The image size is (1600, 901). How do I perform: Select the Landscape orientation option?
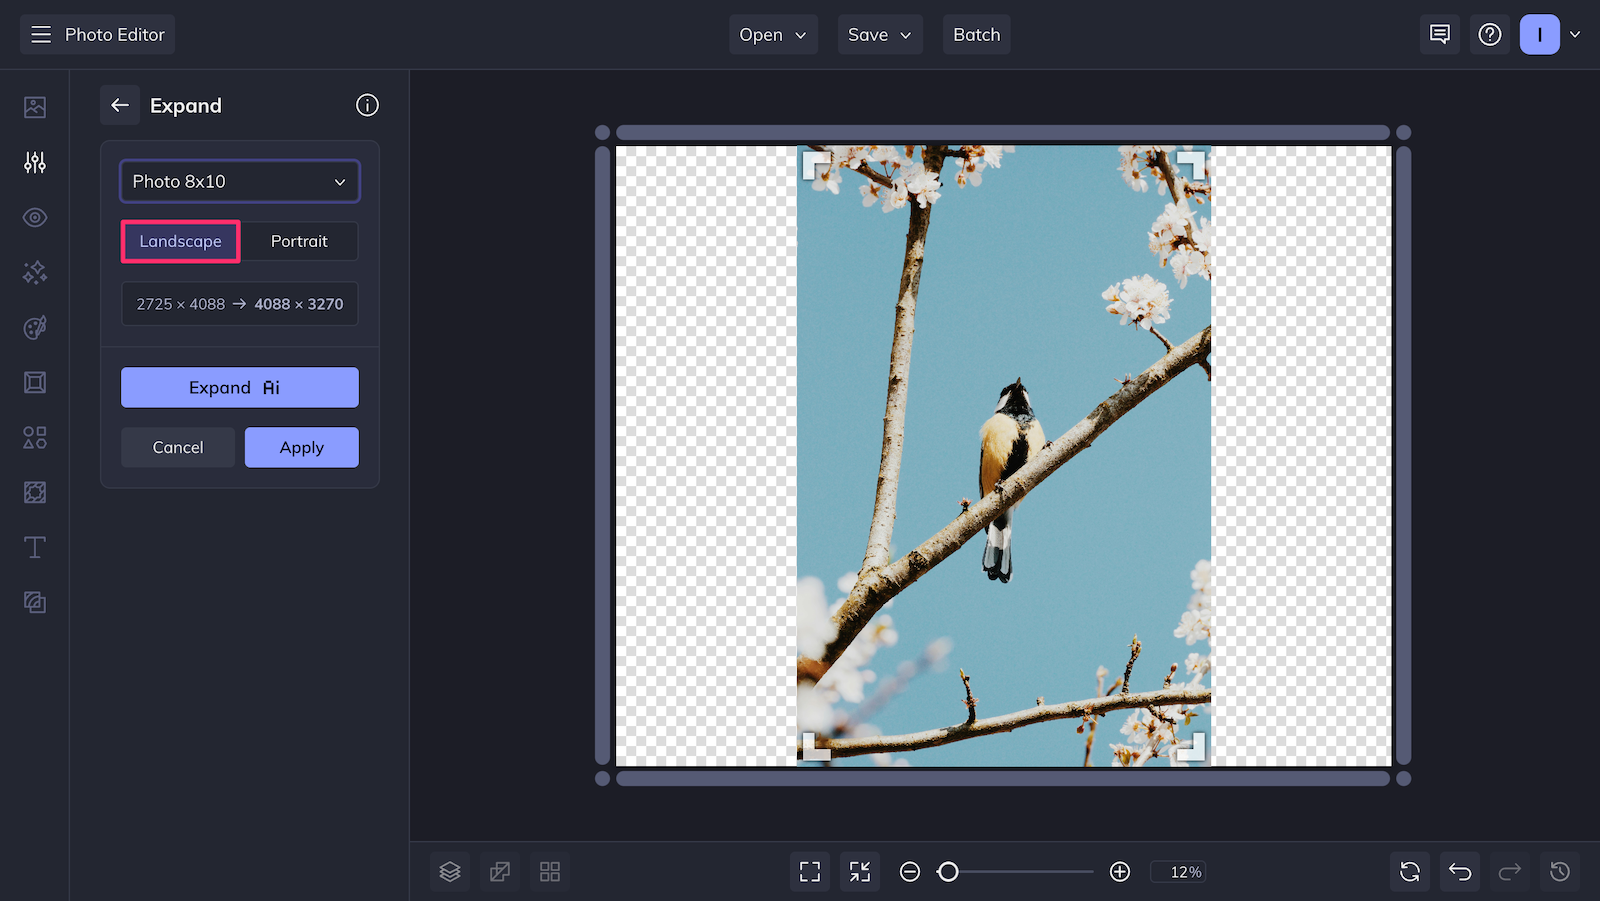pos(180,241)
